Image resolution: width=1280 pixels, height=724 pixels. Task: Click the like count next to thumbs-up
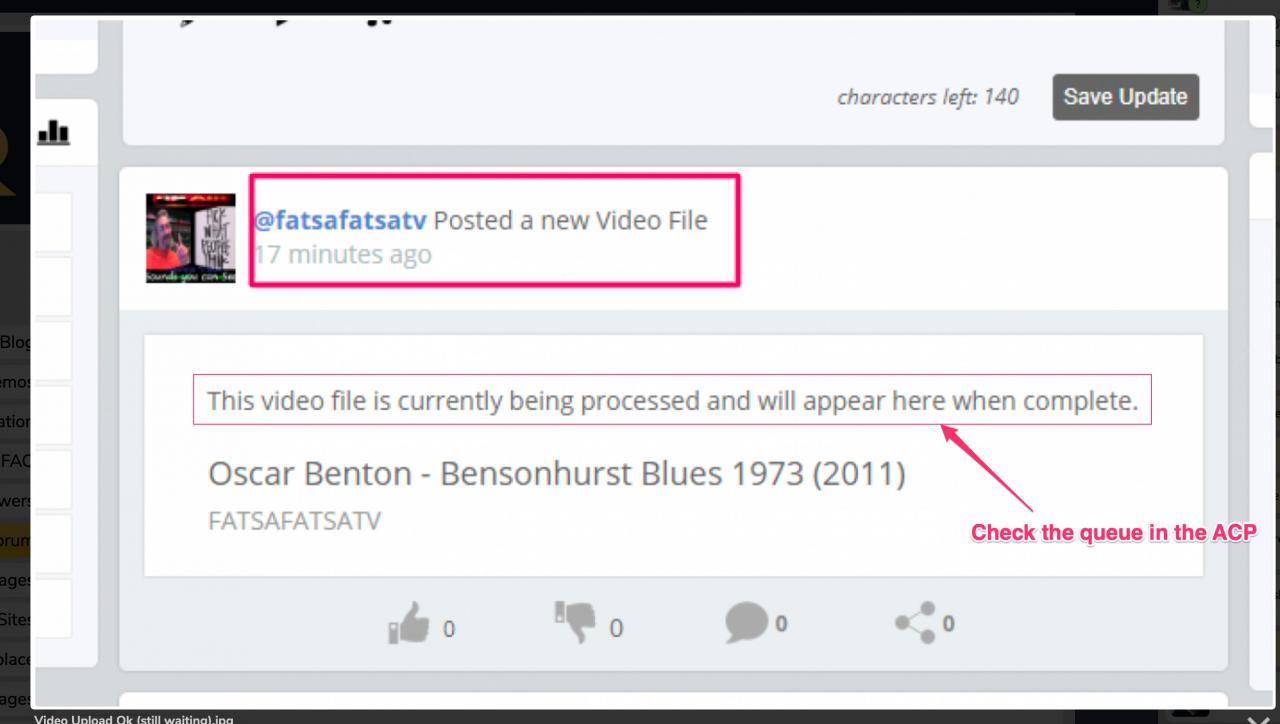[449, 629]
